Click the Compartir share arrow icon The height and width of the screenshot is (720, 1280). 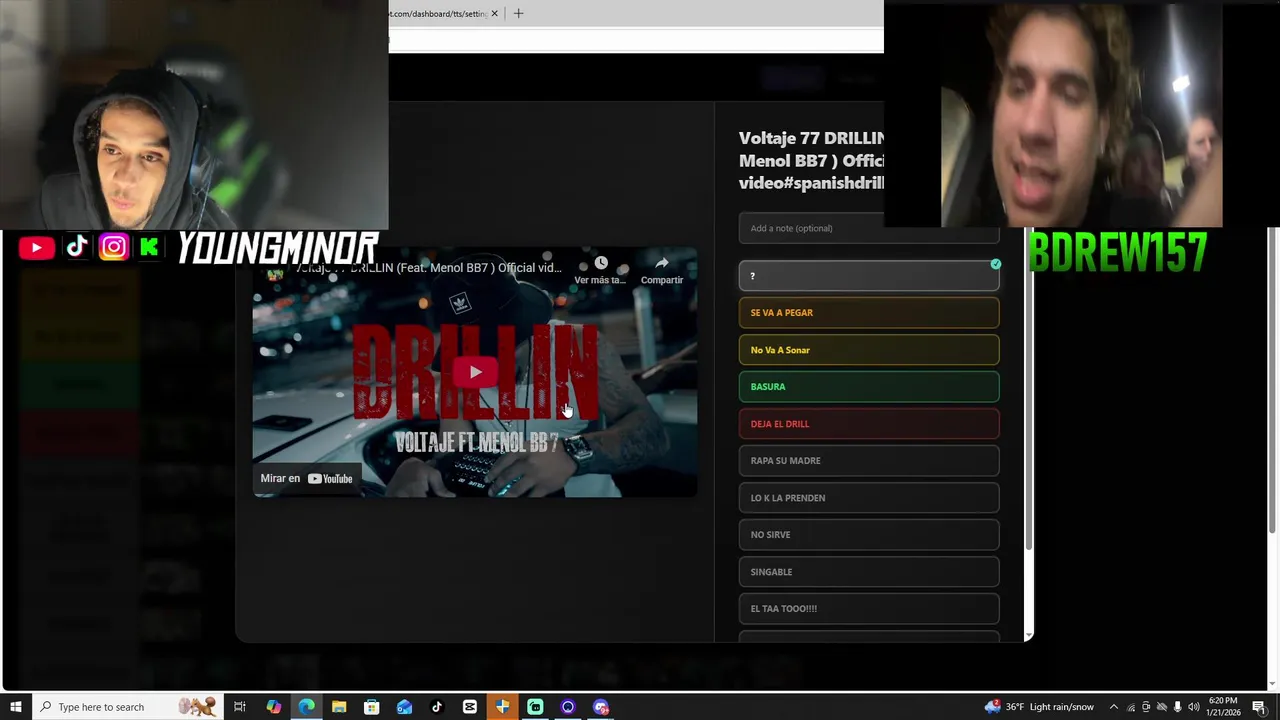coord(662,263)
